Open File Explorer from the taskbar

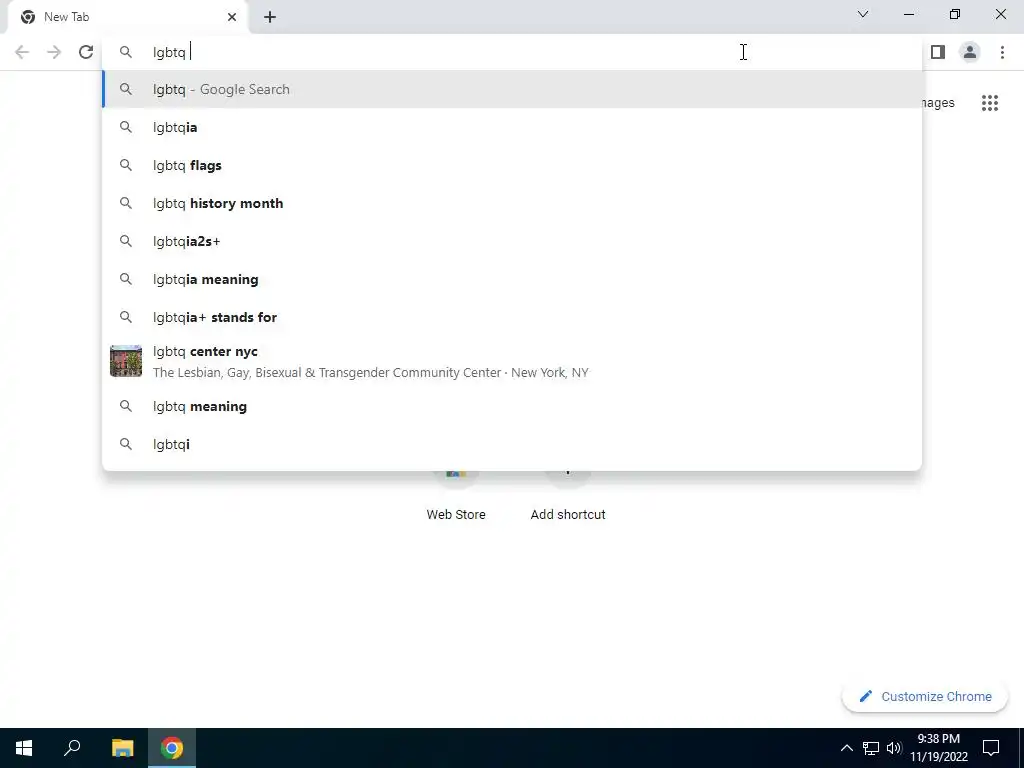click(122, 748)
